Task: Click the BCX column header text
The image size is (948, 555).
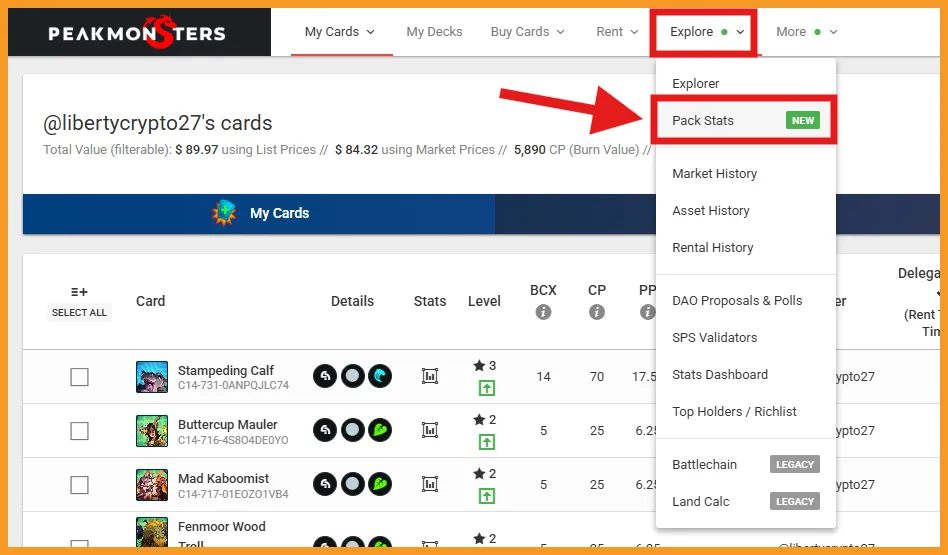Action: tap(543, 290)
